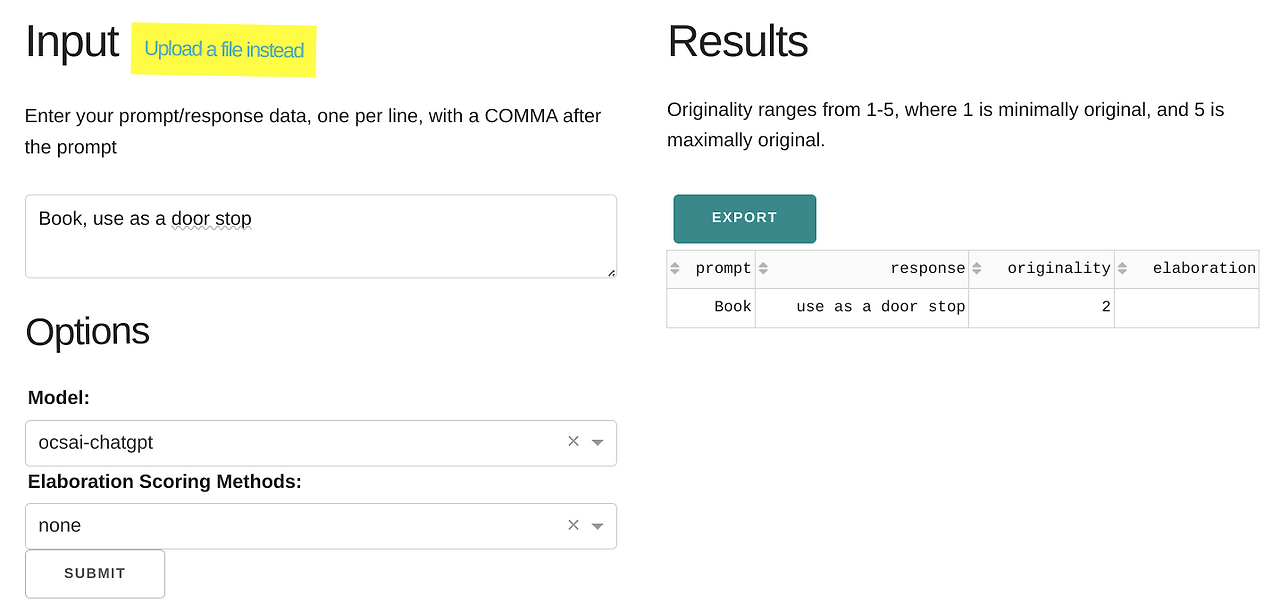Sort by prompt column using sort icon
The height and width of the screenshot is (611, 1280).
[x=675, y=268]
